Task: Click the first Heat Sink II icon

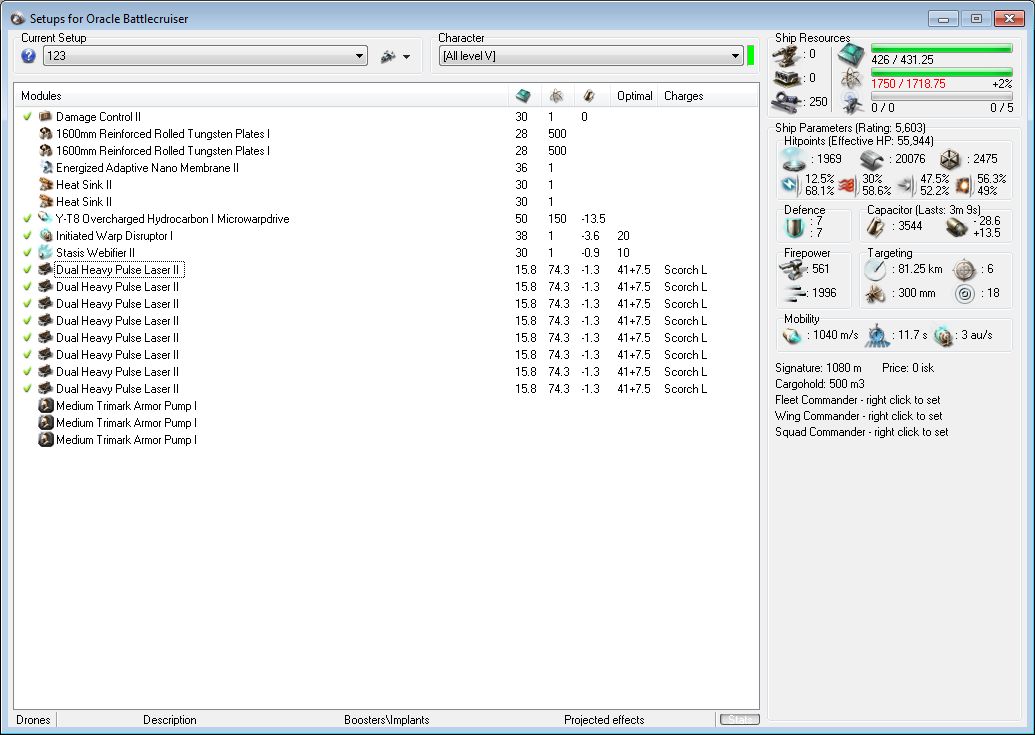Action: [x=46, y=185]
